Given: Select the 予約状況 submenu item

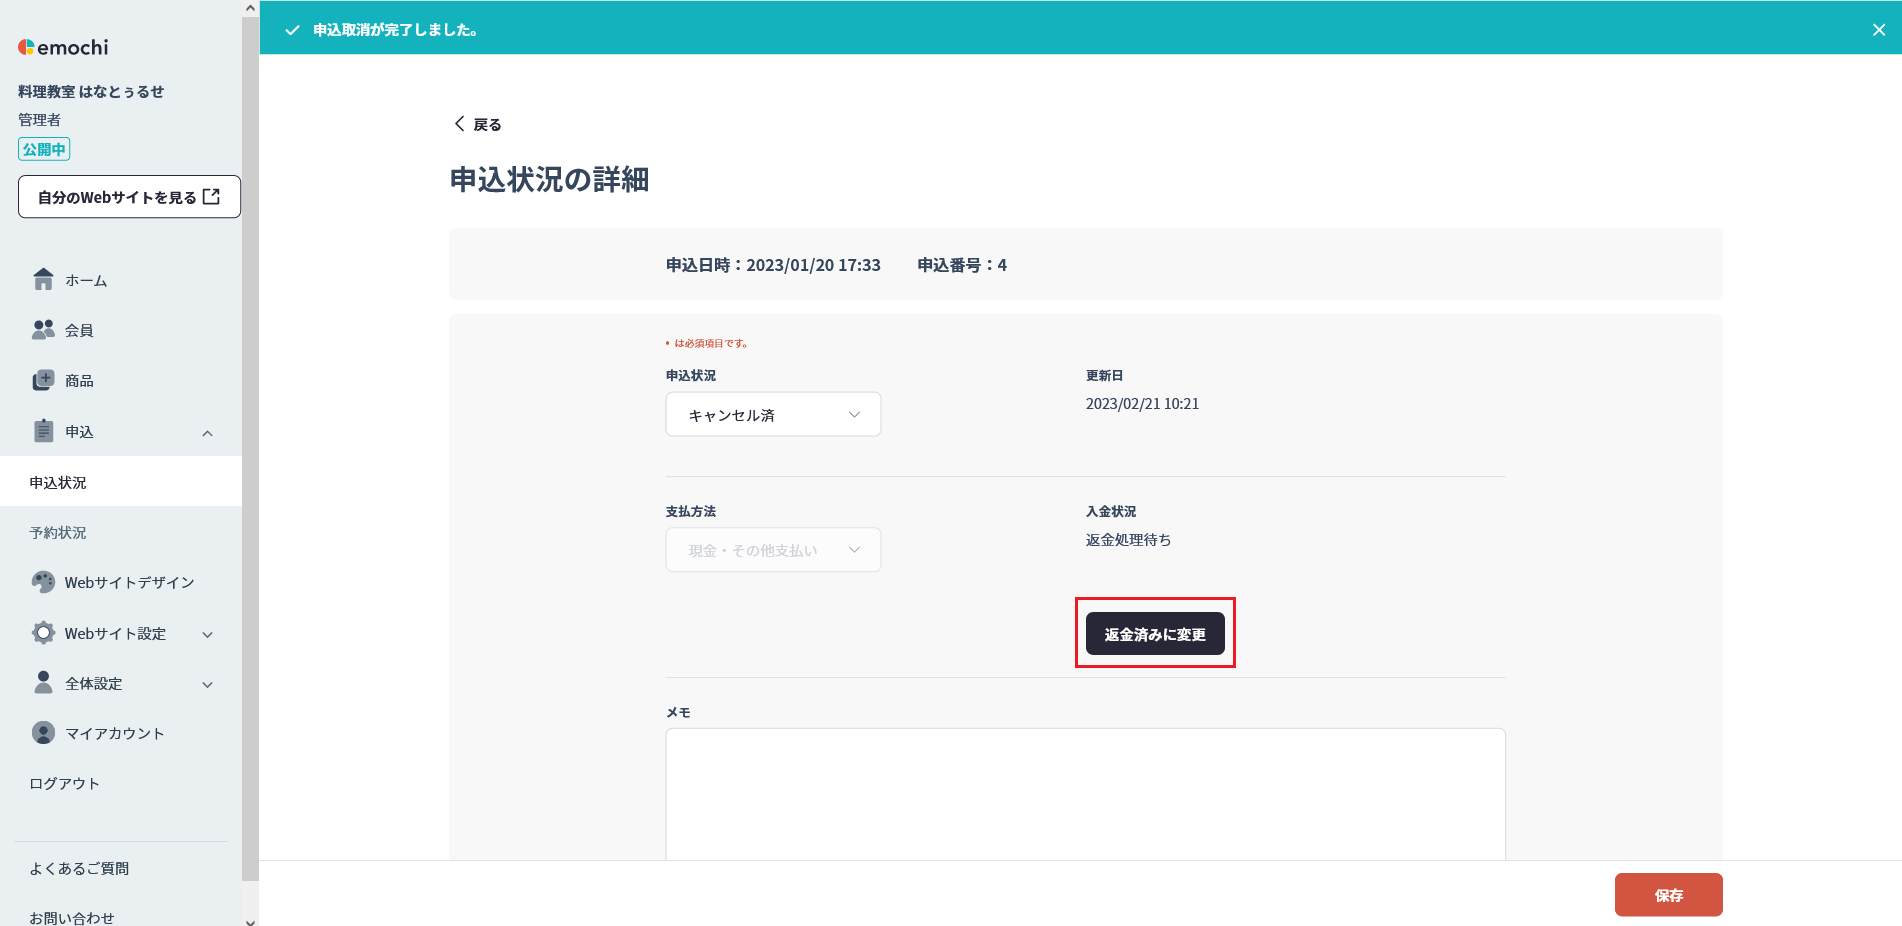Looking at the screenshot, I should pyautogui.click(x=121, y=532).
